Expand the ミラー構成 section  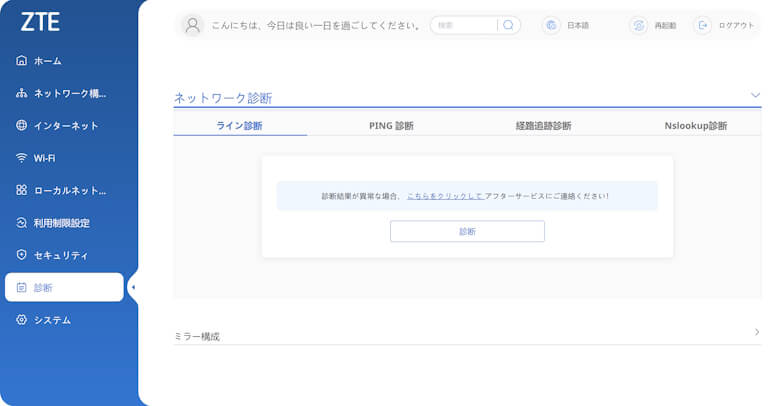756,331
